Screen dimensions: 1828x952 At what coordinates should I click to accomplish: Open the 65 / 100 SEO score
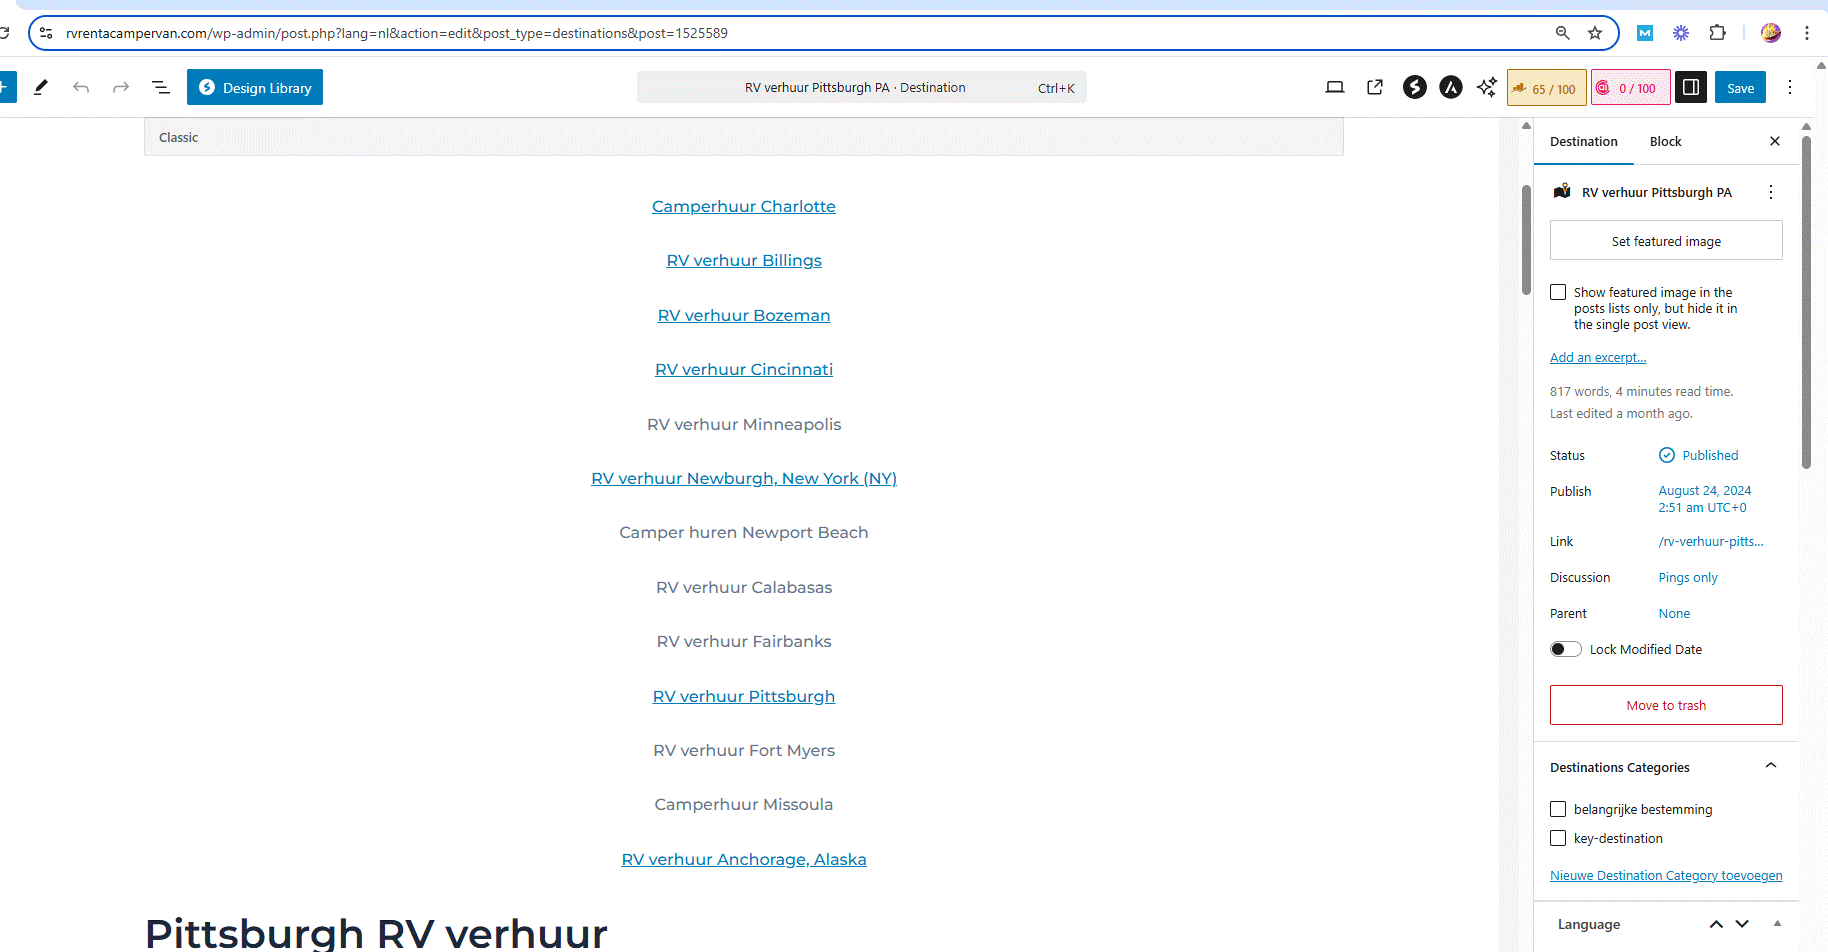(1546, 88)
